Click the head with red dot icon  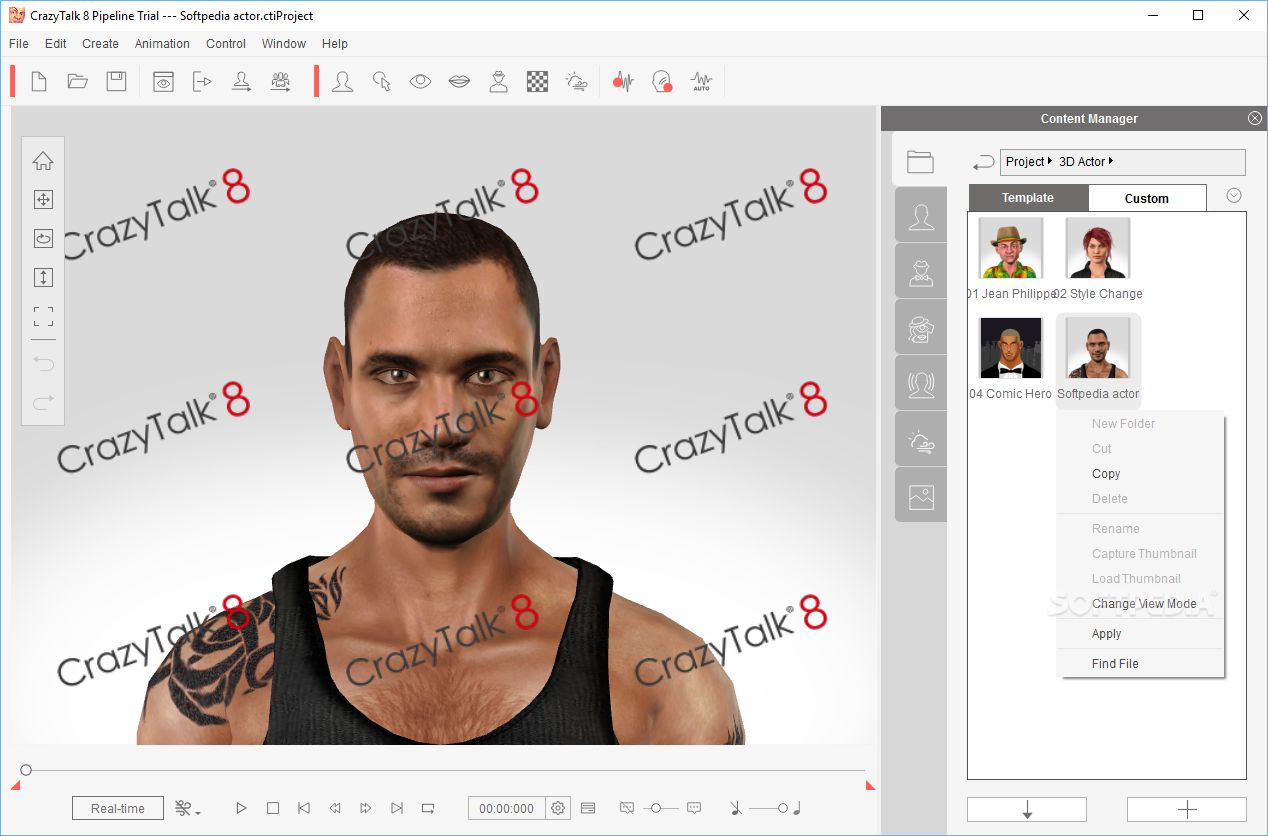(x=662, y=82)
